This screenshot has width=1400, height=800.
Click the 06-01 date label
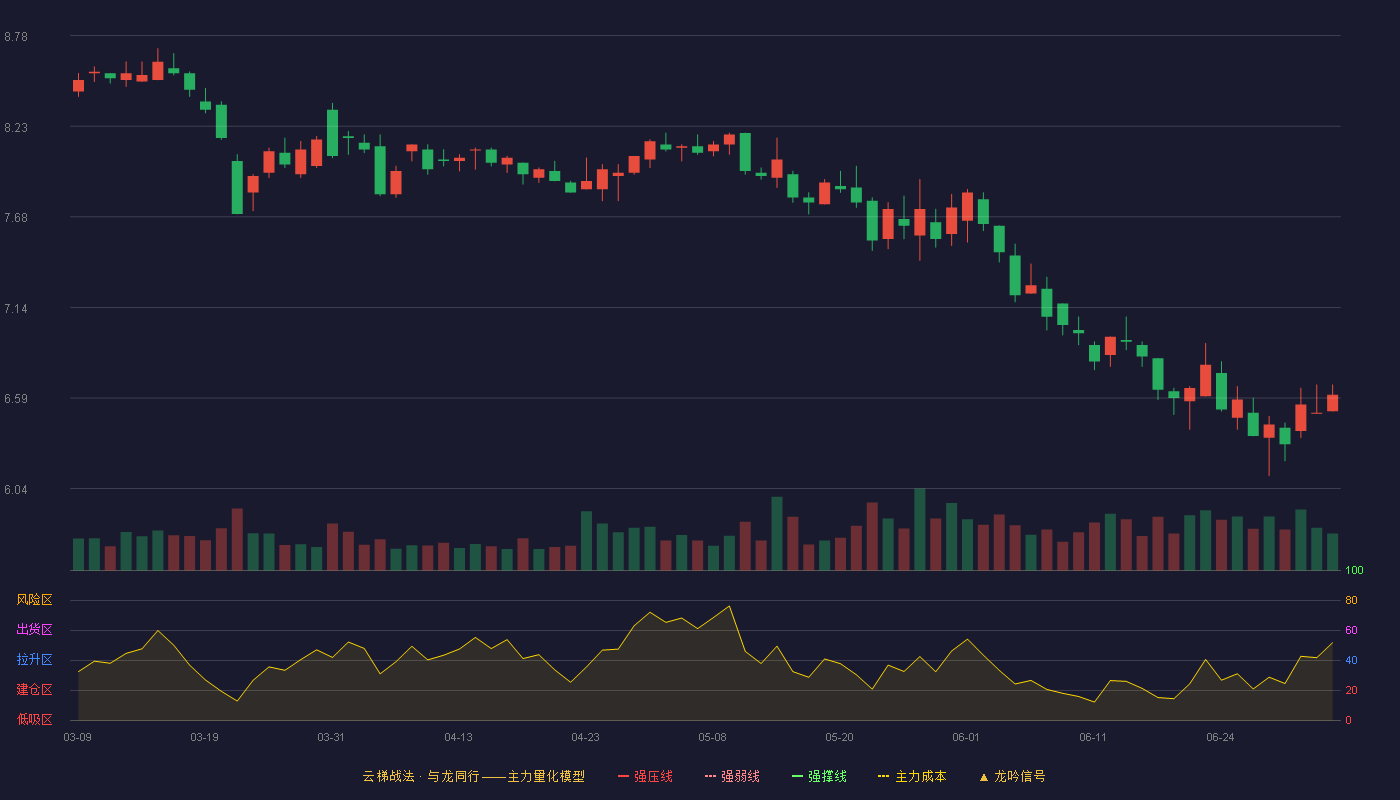pyautogui.click(x=966, y=737)
